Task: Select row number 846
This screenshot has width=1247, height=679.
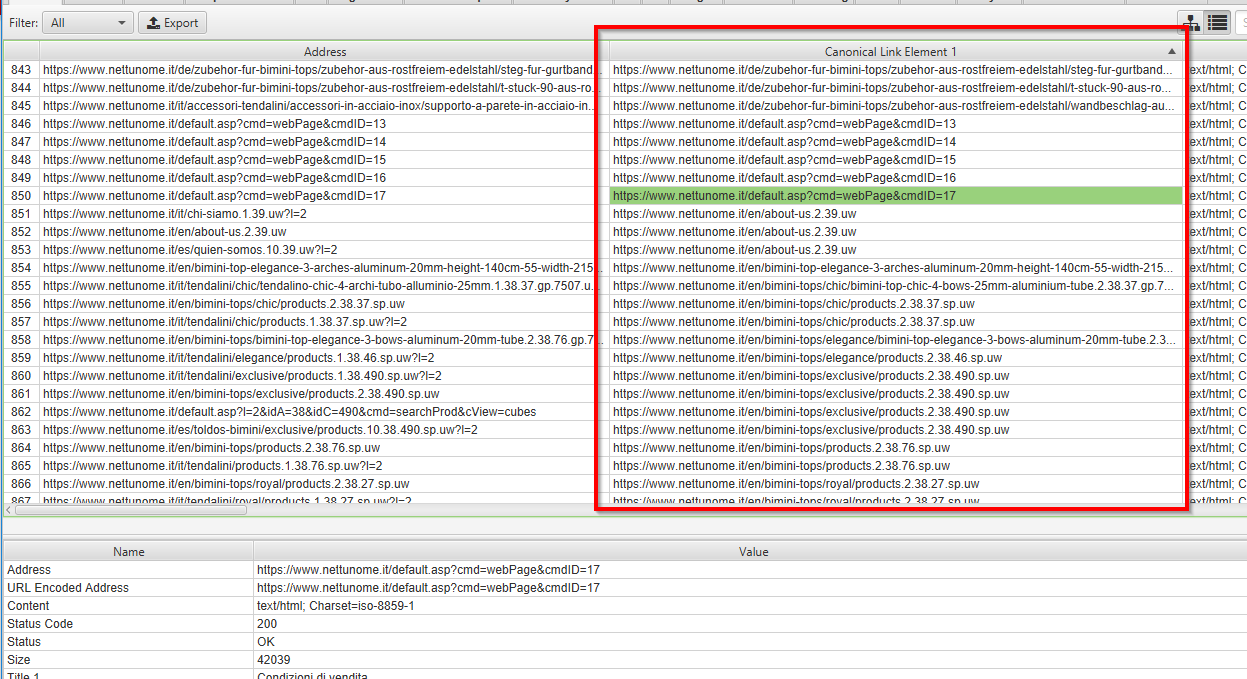Action: tap(21, 124)
